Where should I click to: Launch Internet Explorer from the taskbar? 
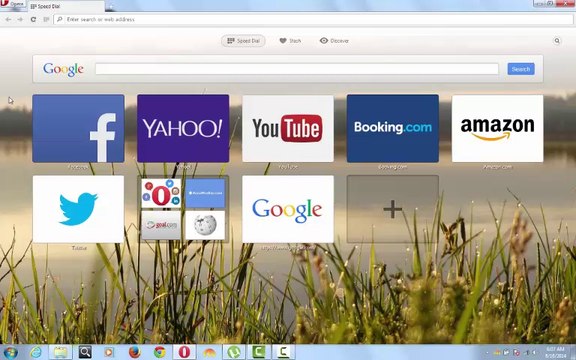click(x=36, y=352)
